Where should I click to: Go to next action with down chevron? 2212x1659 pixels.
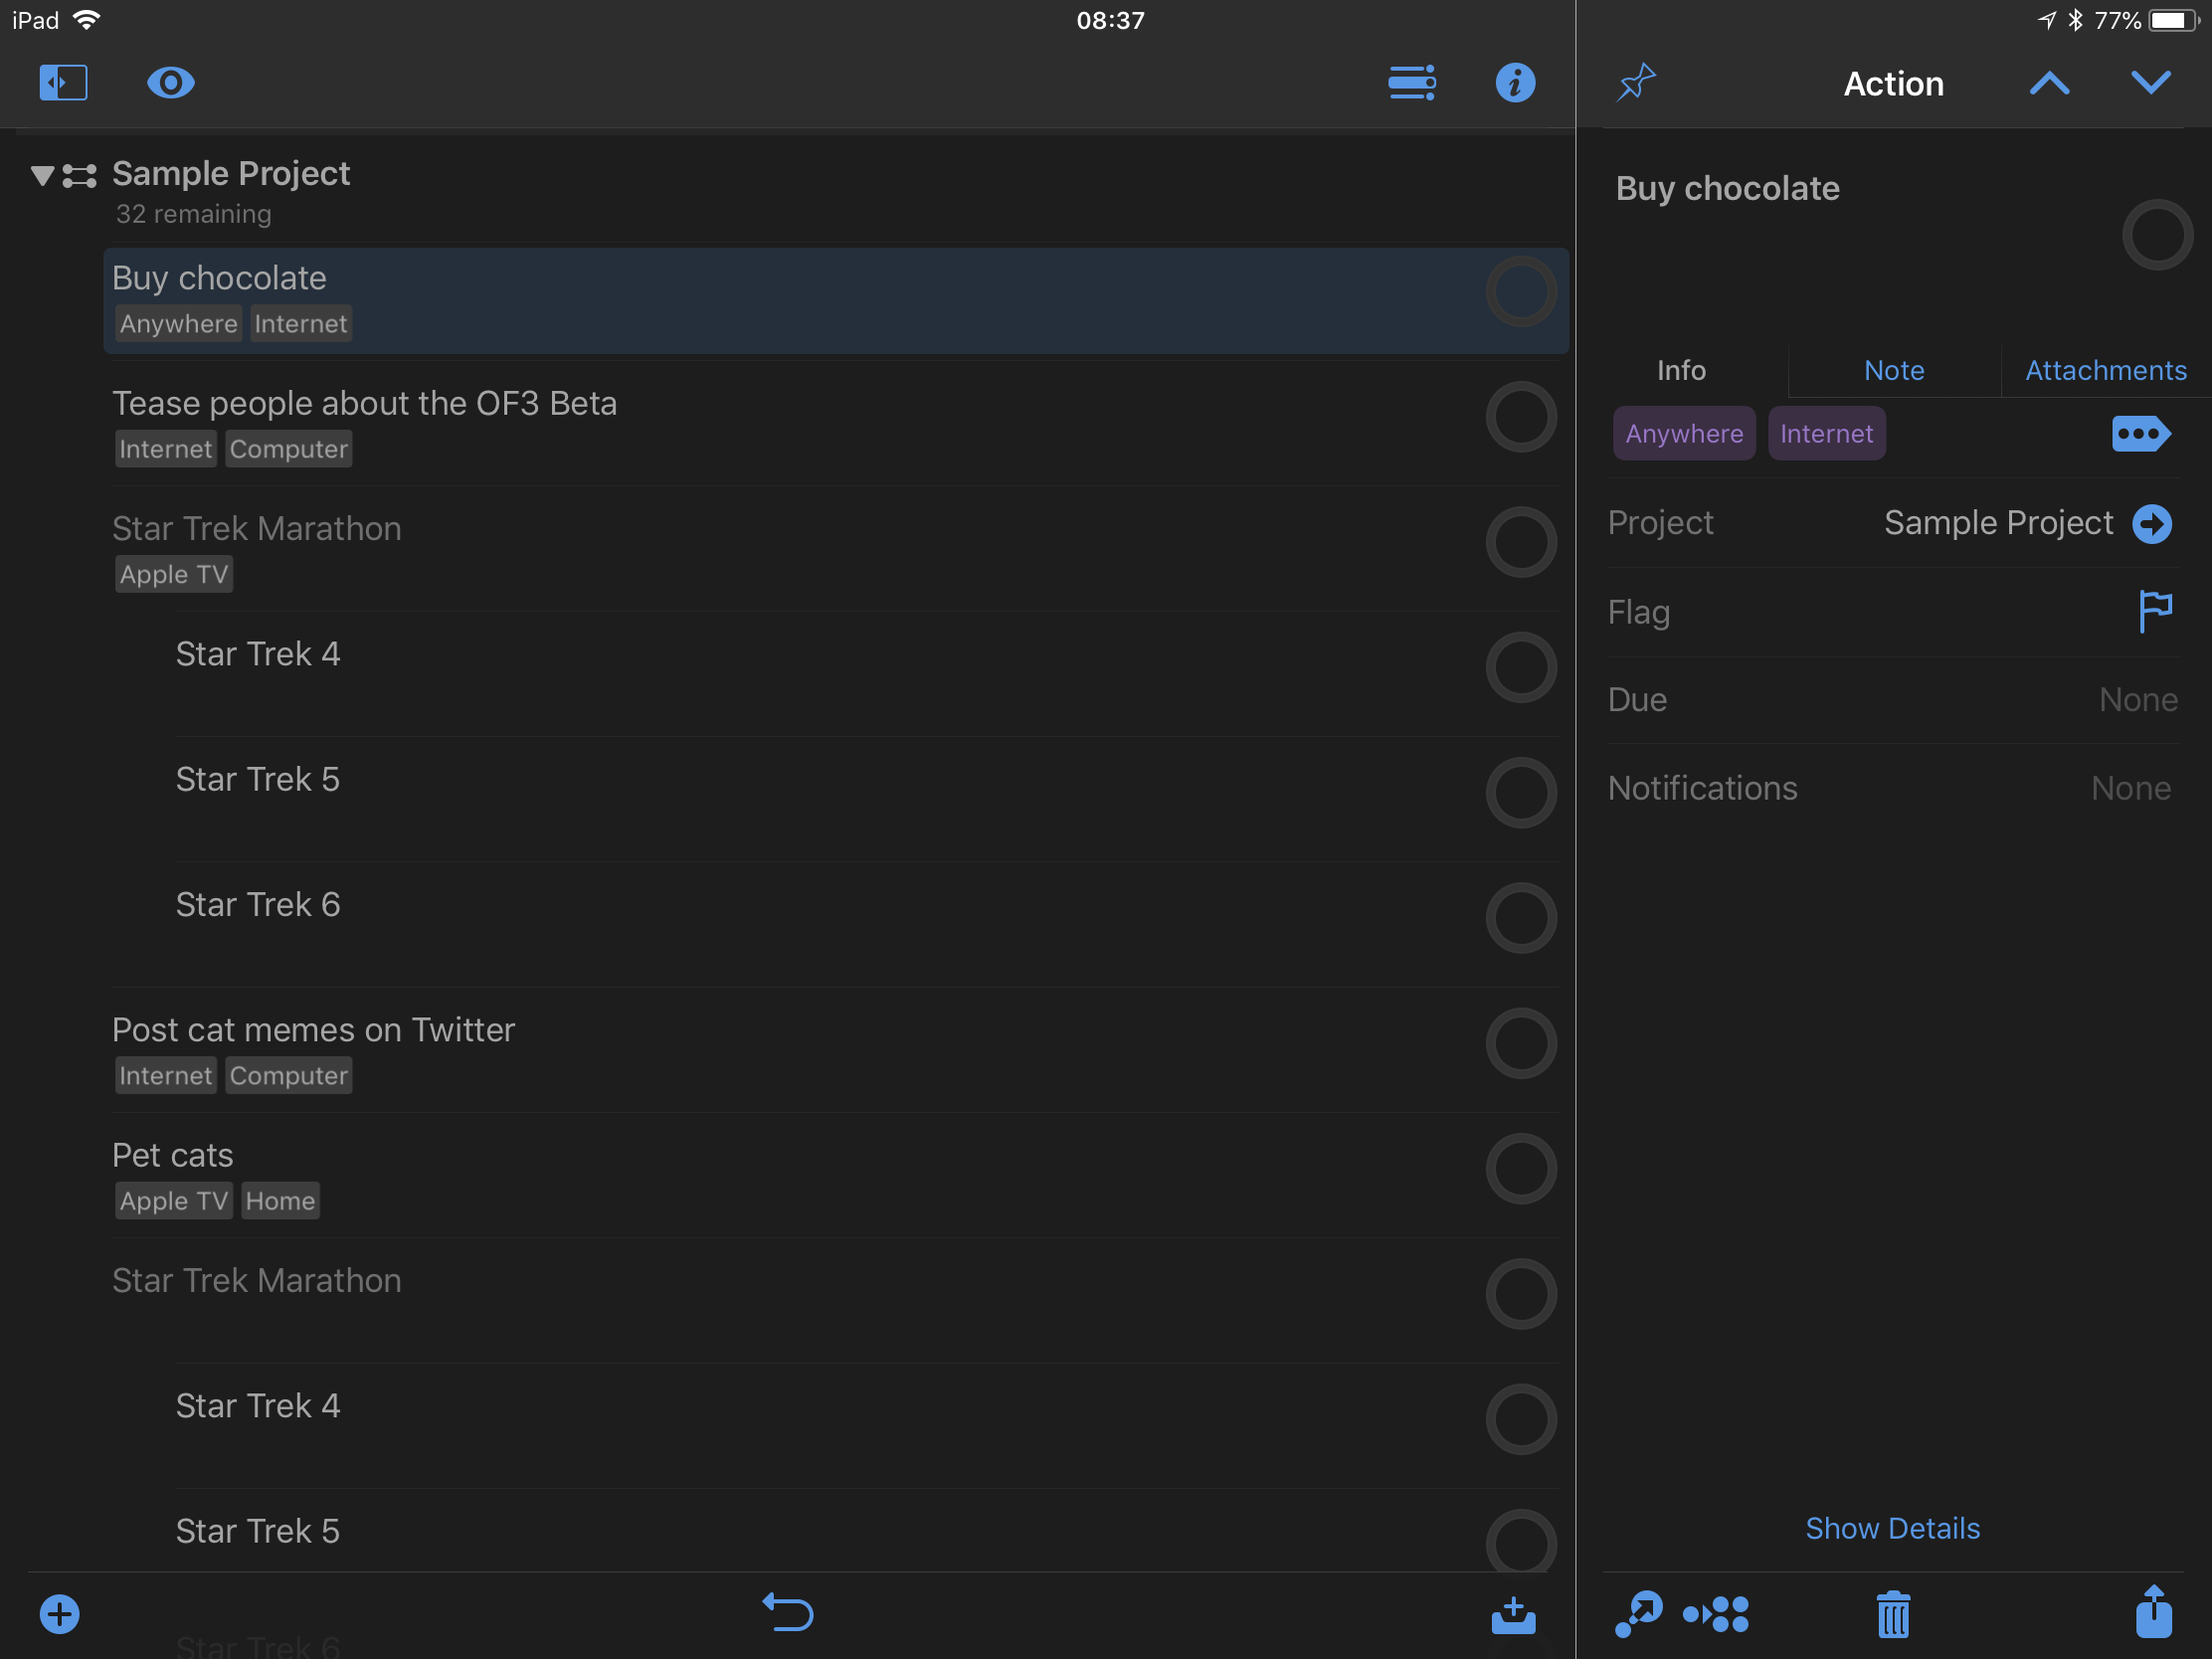(x=2150, y=83)
